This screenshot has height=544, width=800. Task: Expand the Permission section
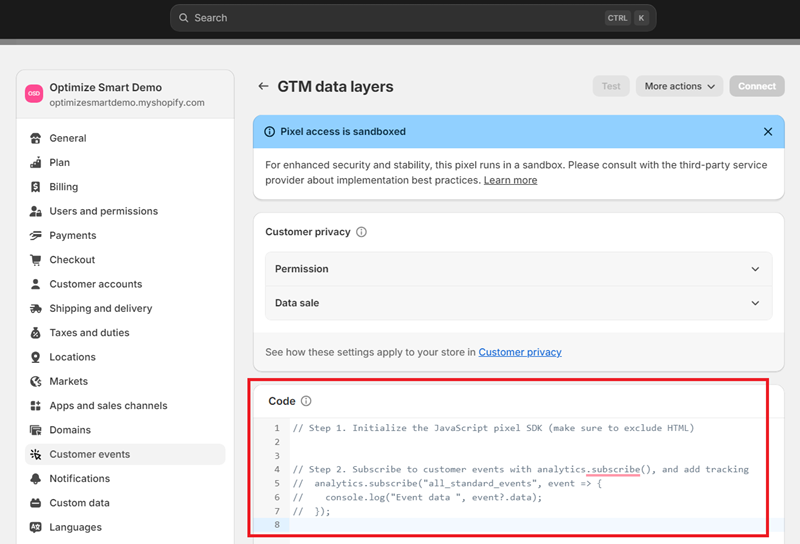pos(519,269)
